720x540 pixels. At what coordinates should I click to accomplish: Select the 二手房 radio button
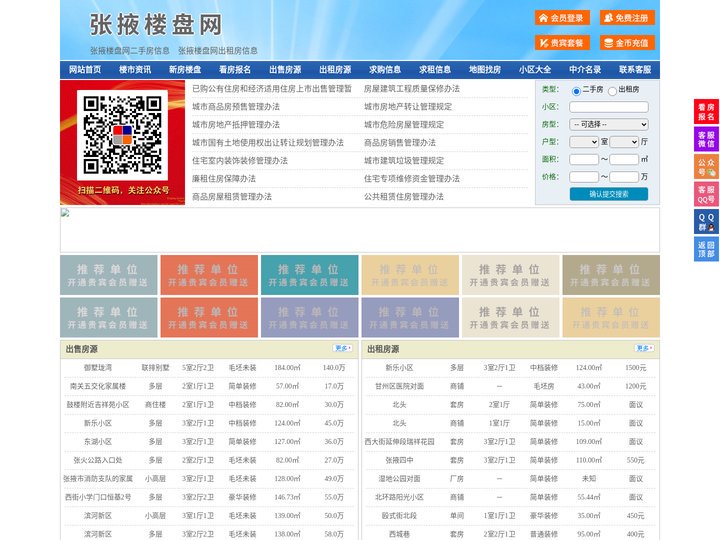tap(576, 91)
